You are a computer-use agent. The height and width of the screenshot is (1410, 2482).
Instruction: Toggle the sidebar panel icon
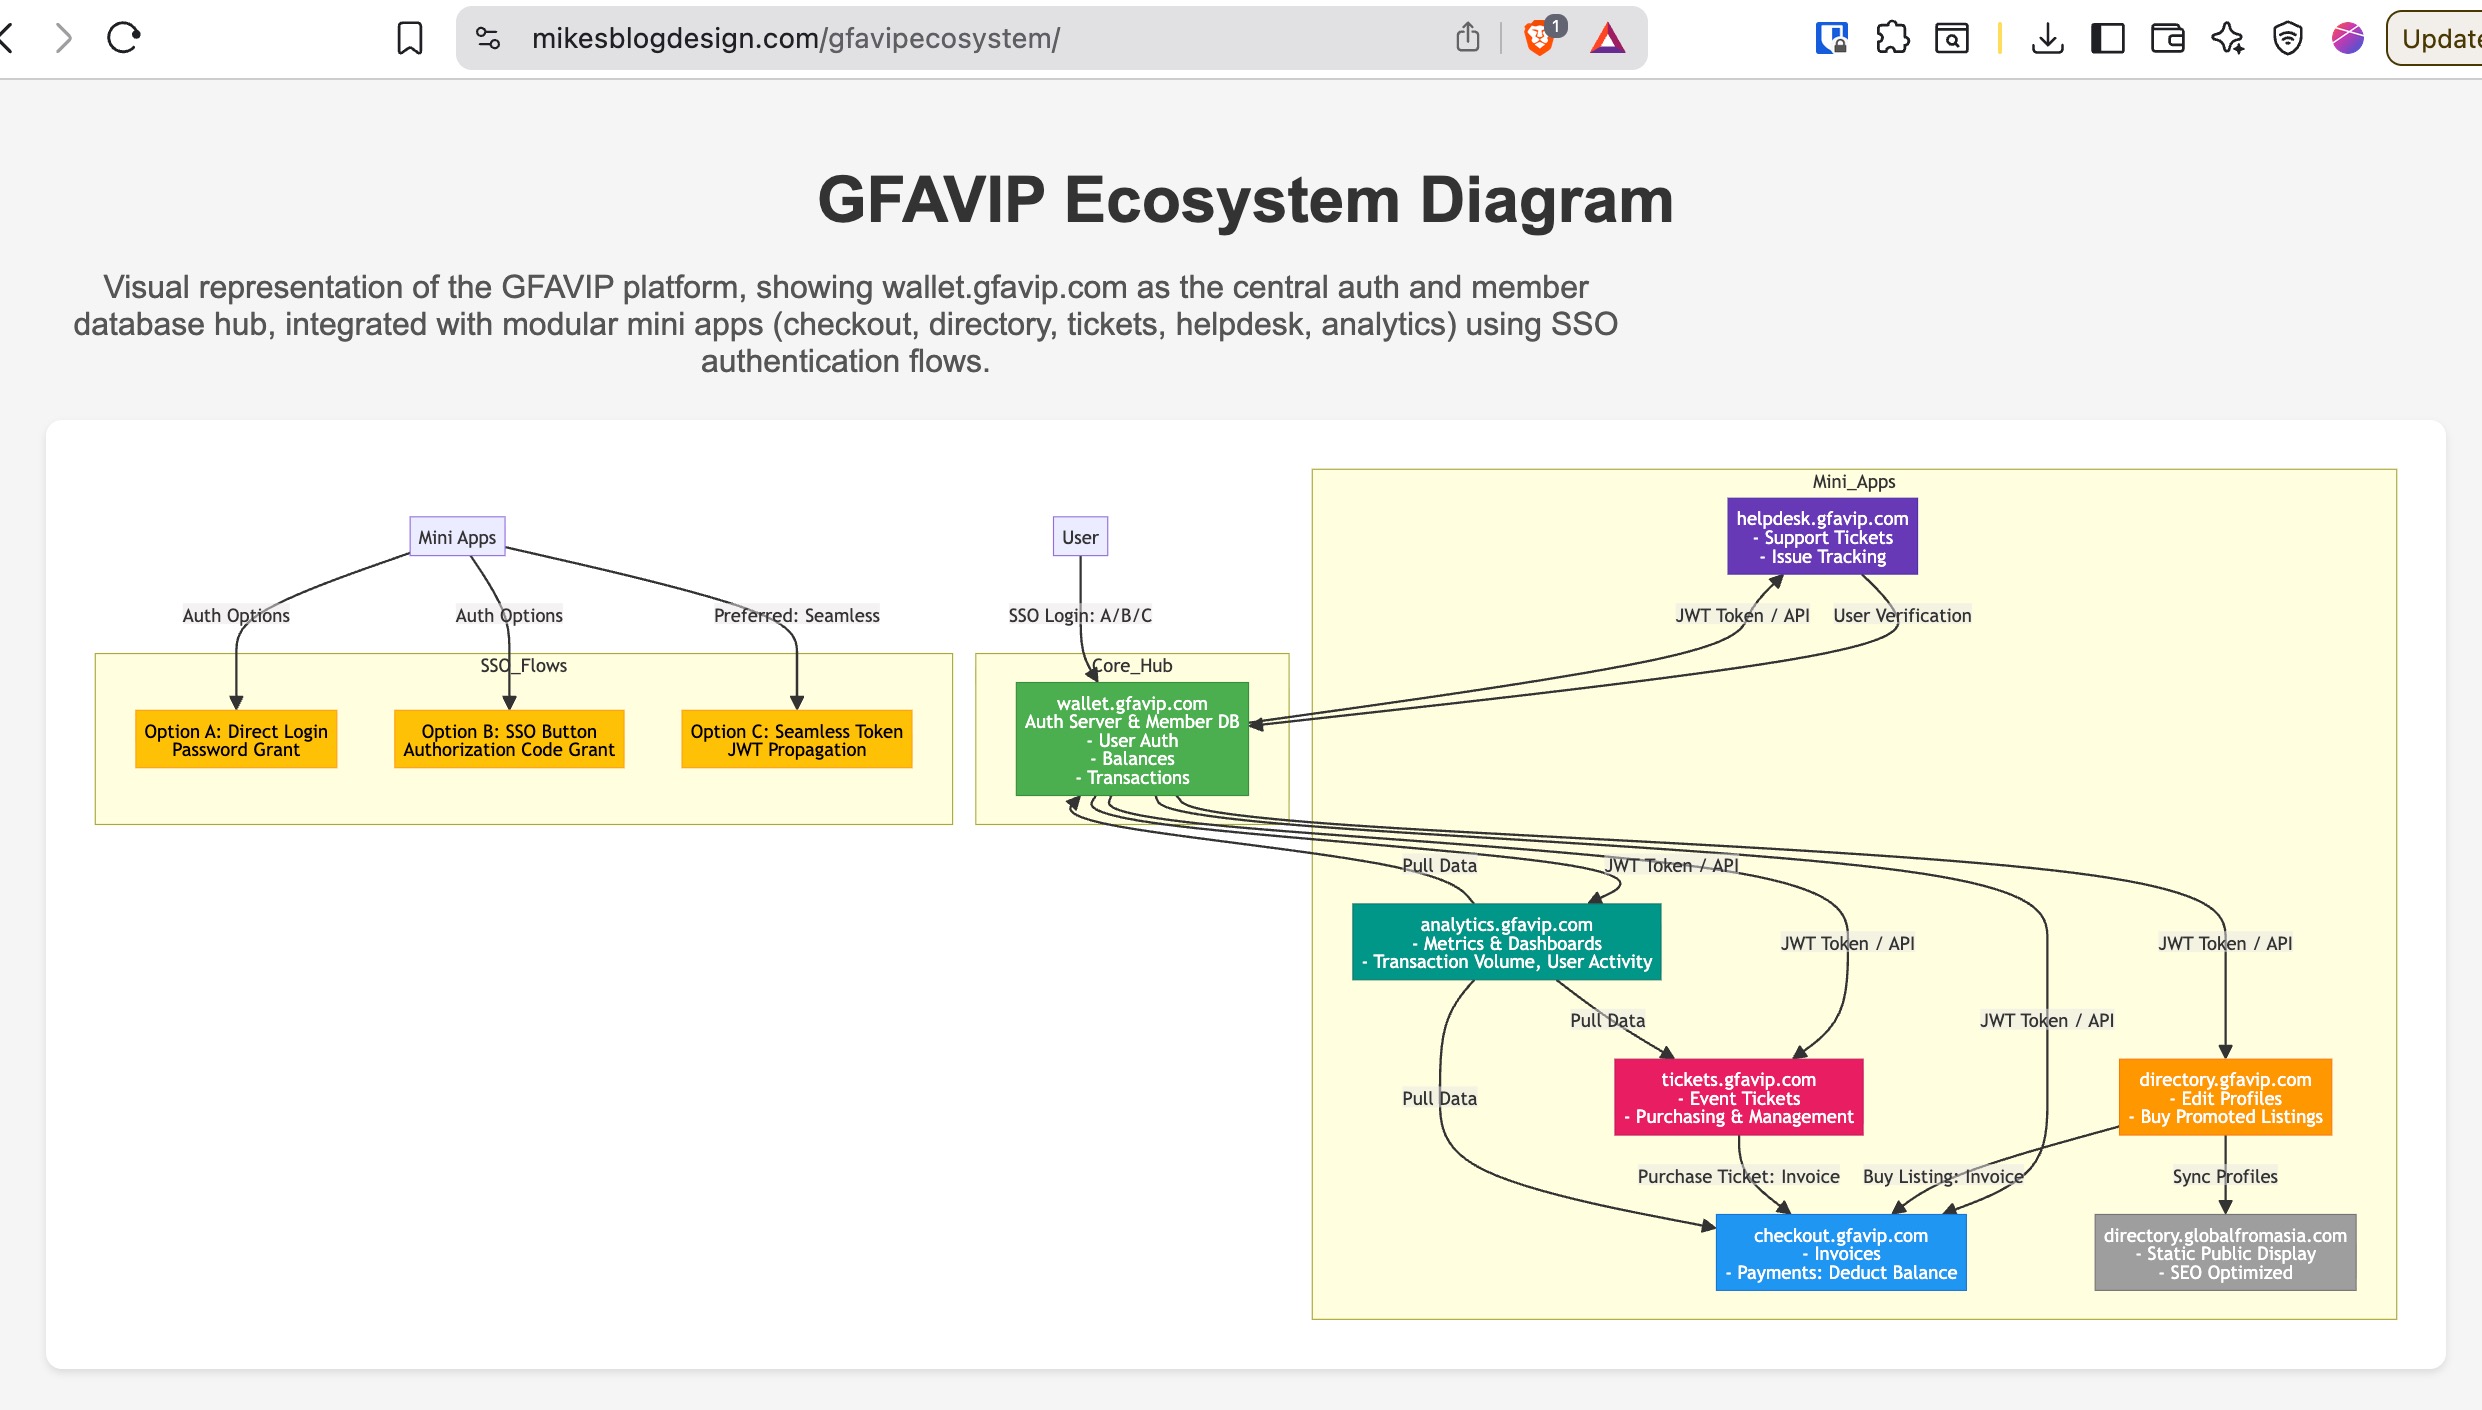coord(2107,38)
